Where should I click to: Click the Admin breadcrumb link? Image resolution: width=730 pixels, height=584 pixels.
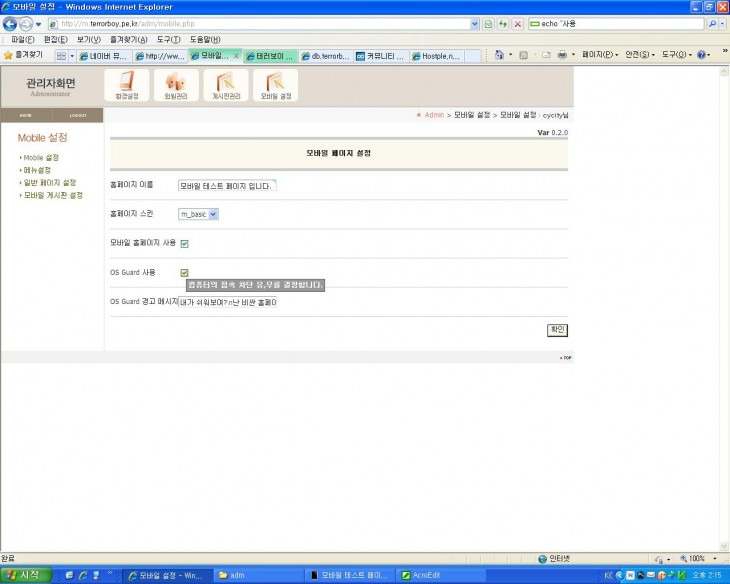tap(434, 115)
